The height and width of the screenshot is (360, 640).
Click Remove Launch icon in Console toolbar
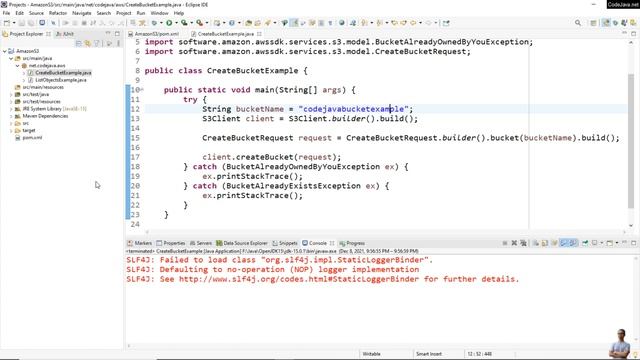tap(514, 243)
